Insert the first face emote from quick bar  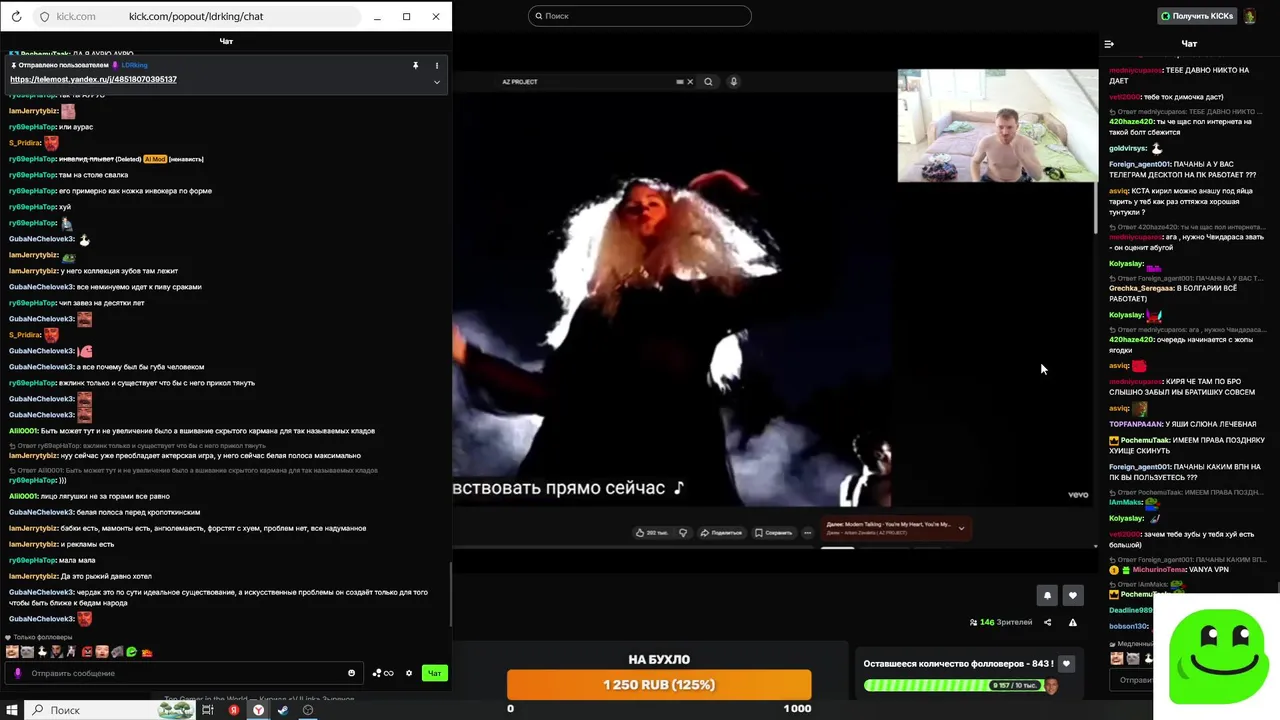[11, 652]
